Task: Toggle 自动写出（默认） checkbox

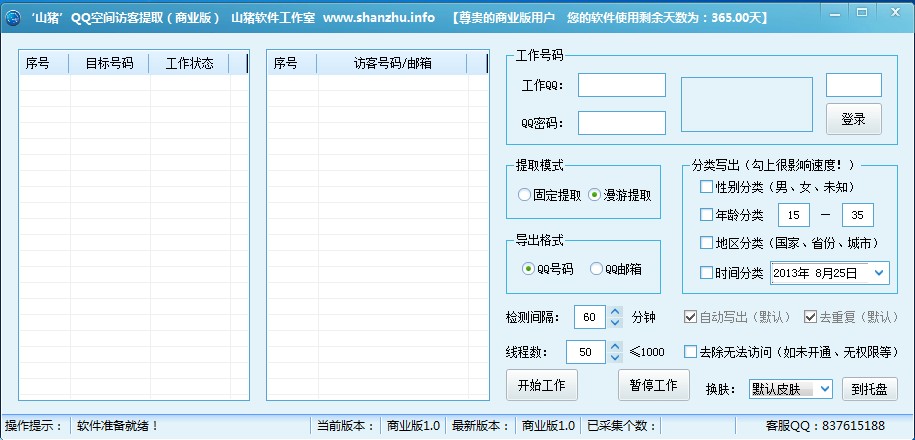Action: [690, 317]
